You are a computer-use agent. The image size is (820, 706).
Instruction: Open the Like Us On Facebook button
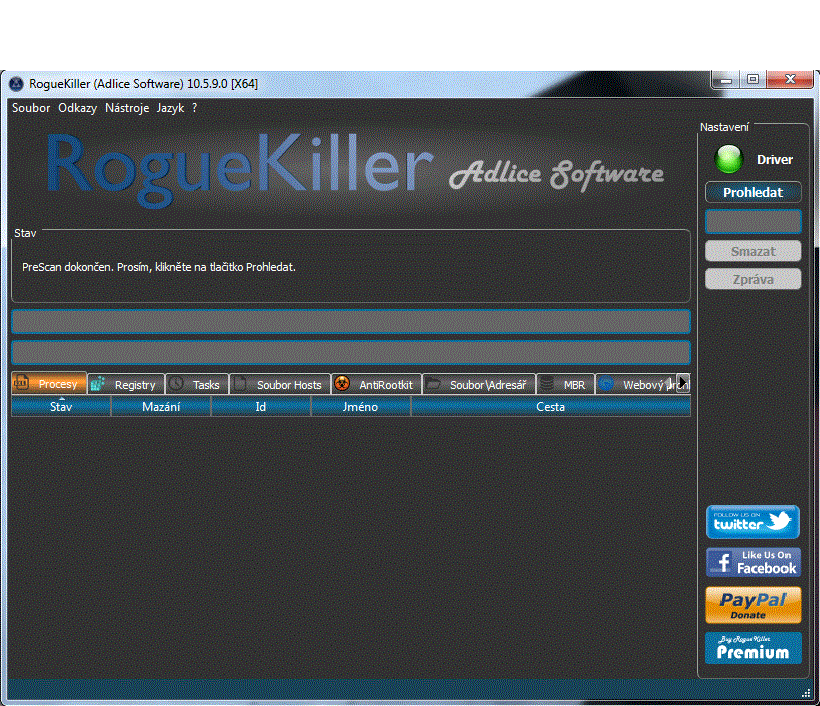(x=753, y=562)
